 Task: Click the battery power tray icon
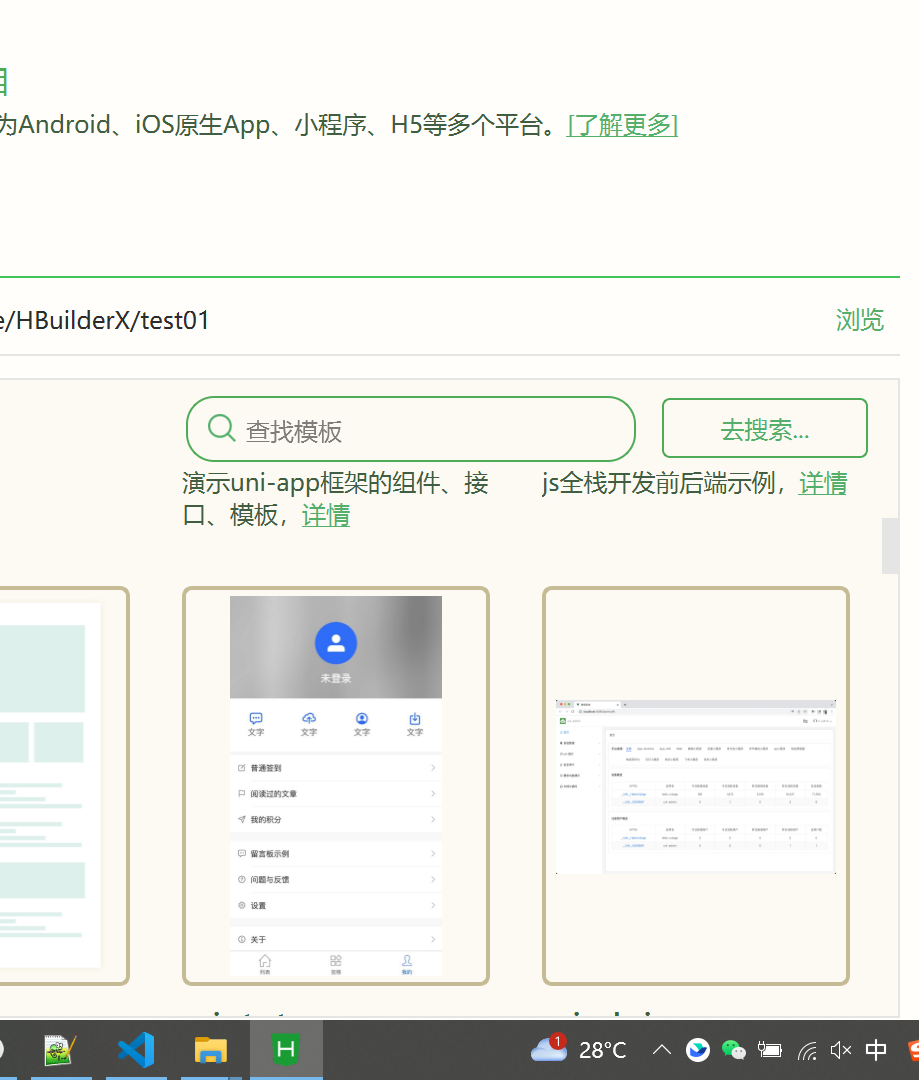click(770, 1050)
